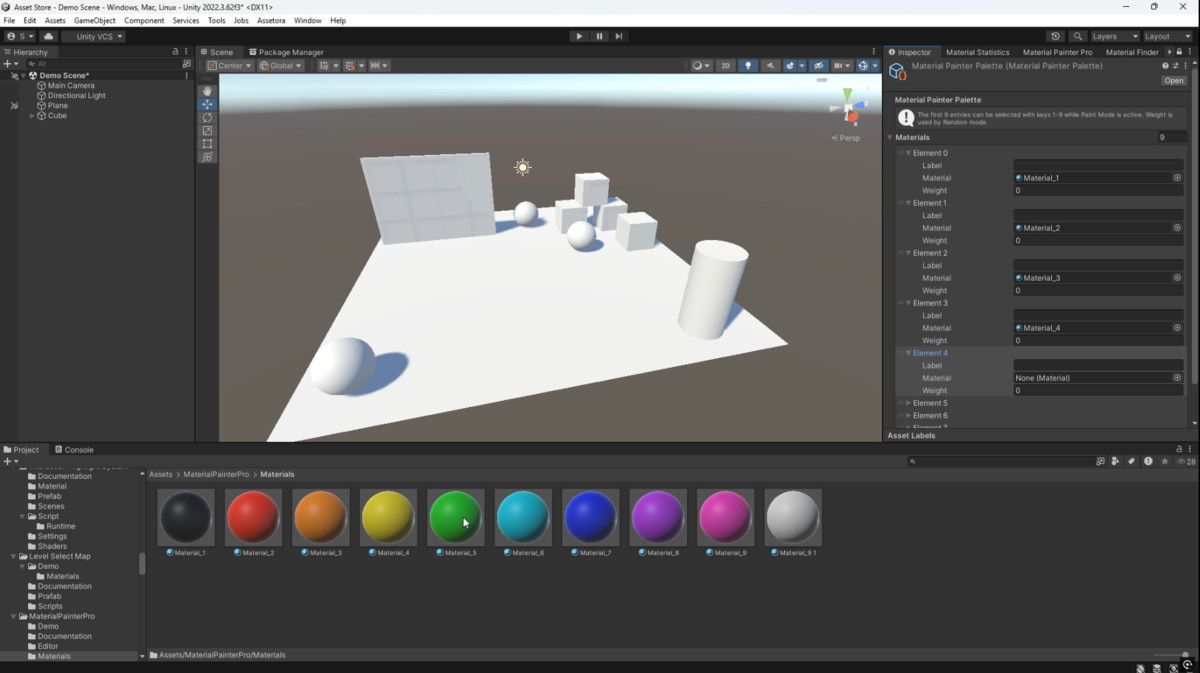Click the Materials array size field
Image resolution: width=1200 pixels, height=673 pixels.
[1171, 137]
